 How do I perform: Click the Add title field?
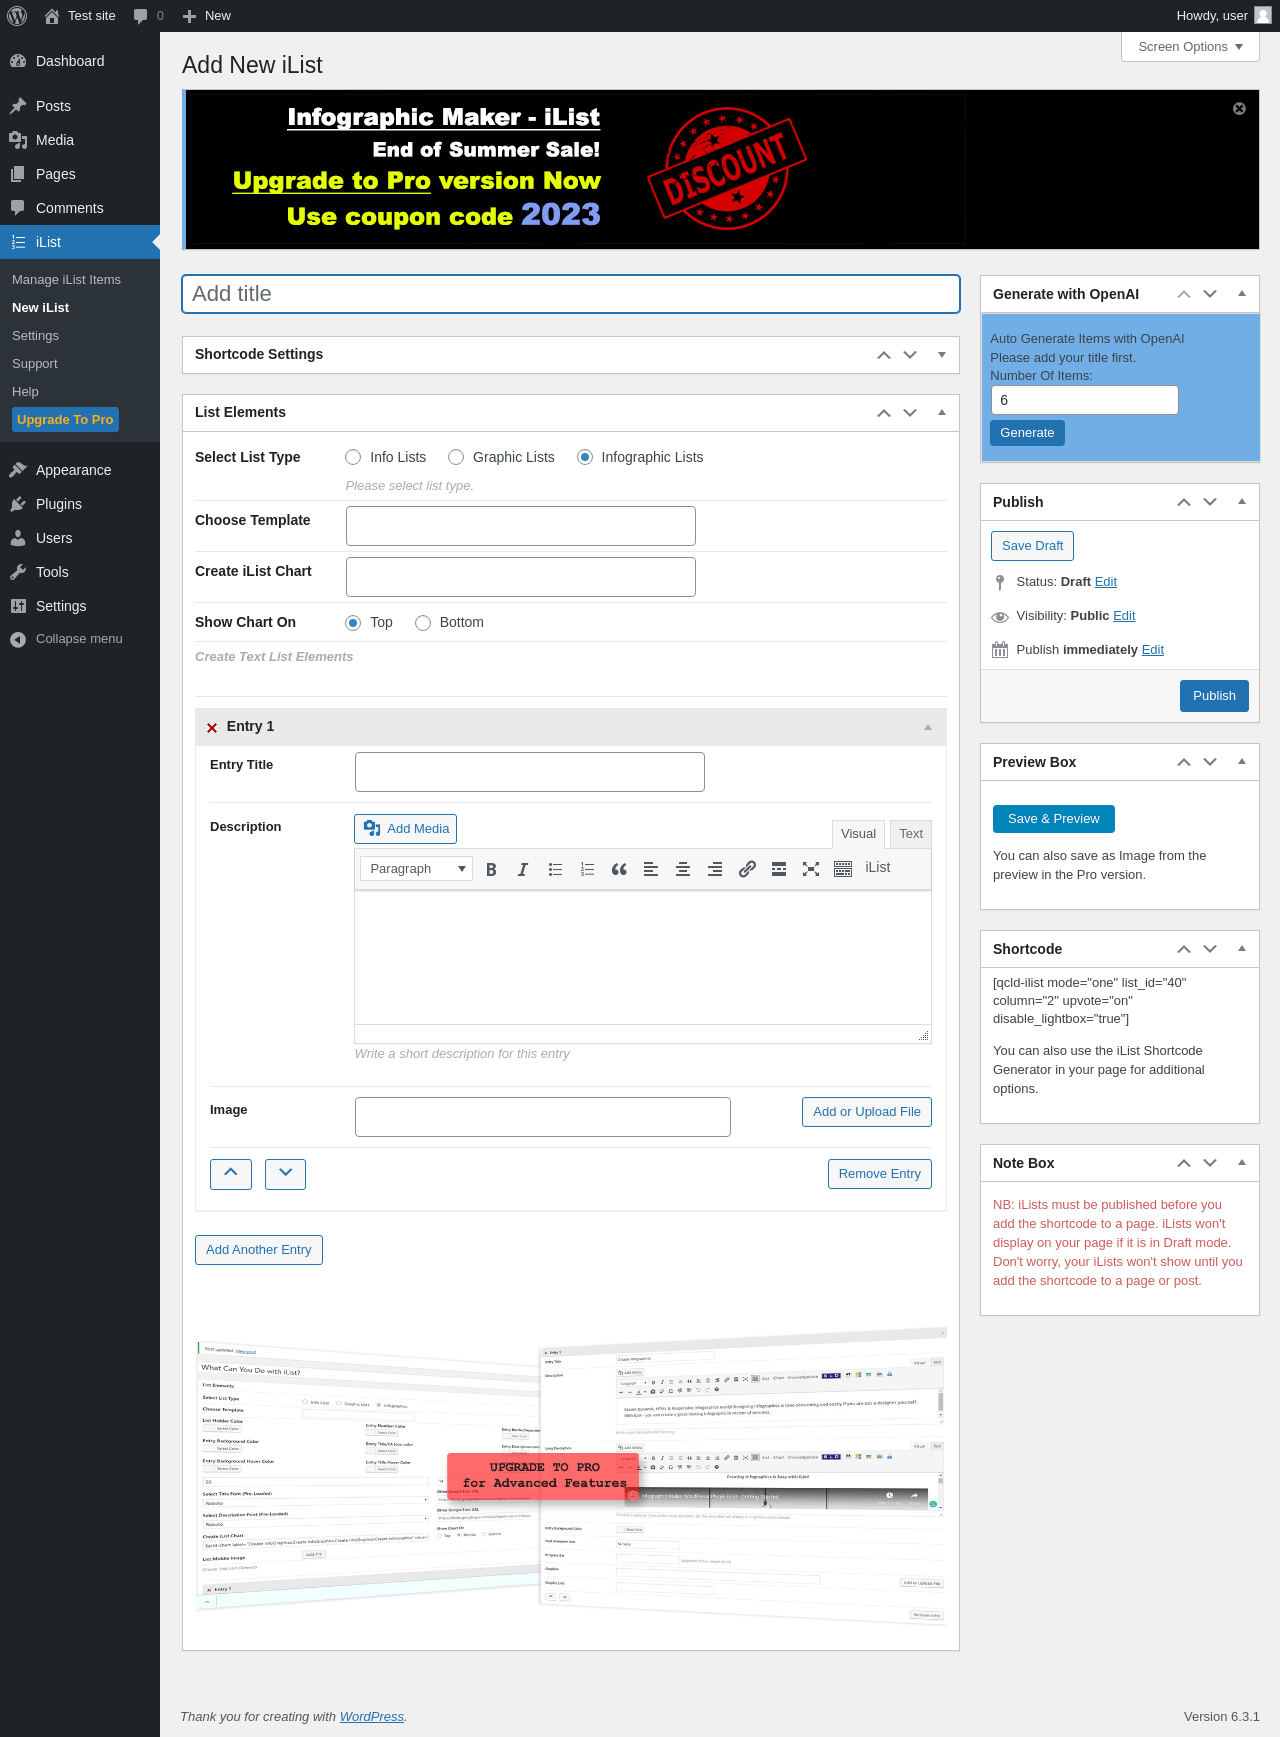(571, 294)
